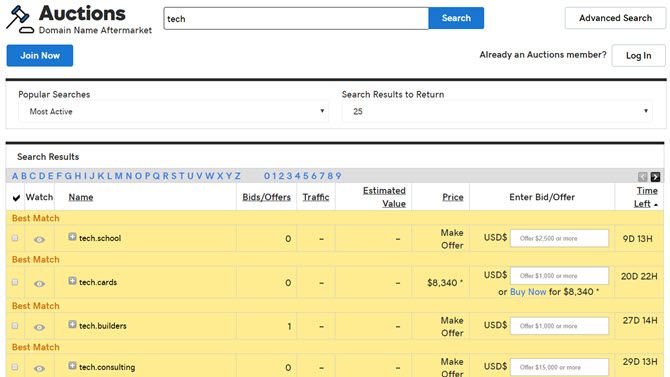
Task: Click the blue Search button
Action: (456, 18)
